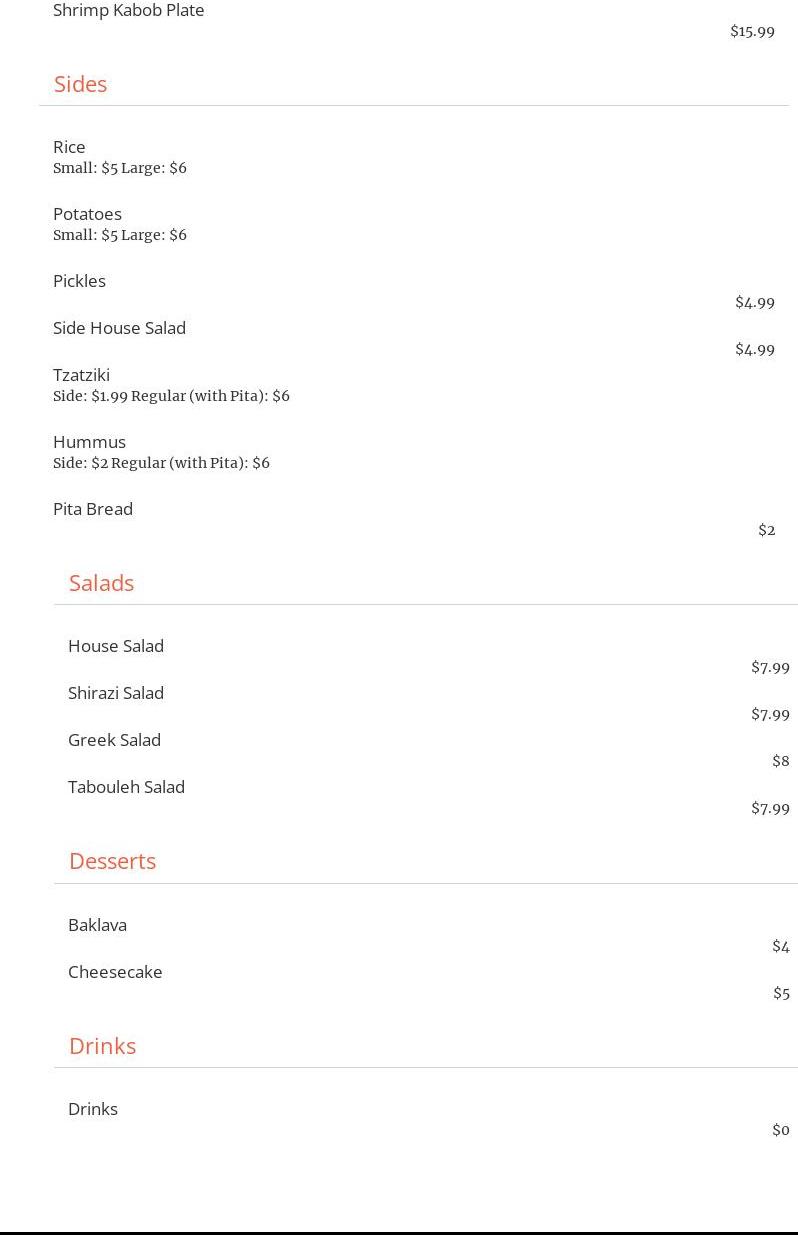Click the orange Drinks section heading
The width and height of the screenshot is (798, 1235).
click(102, 1046)
